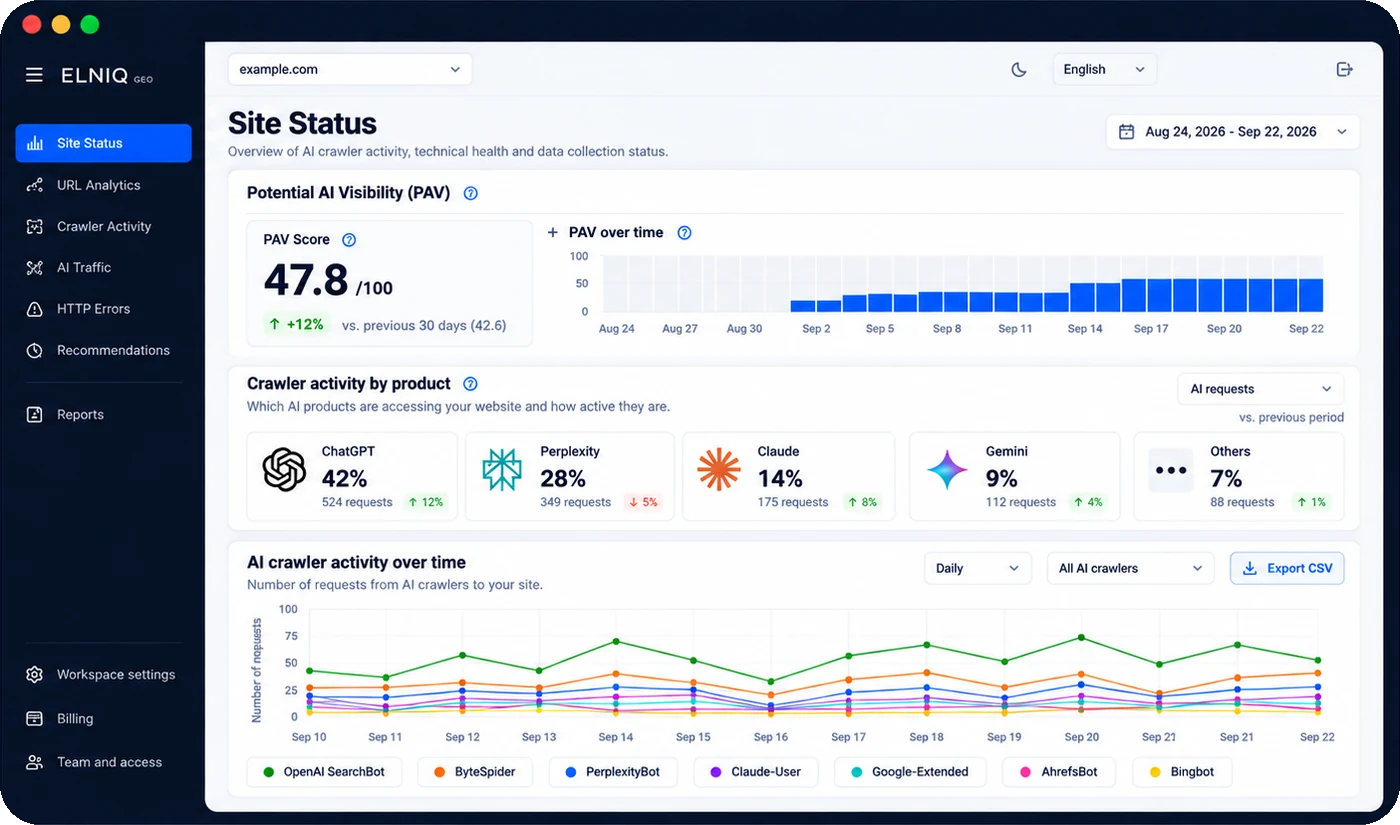
Task: Open AI Traffic in the sidebar
Action: (x=103, y=268)
